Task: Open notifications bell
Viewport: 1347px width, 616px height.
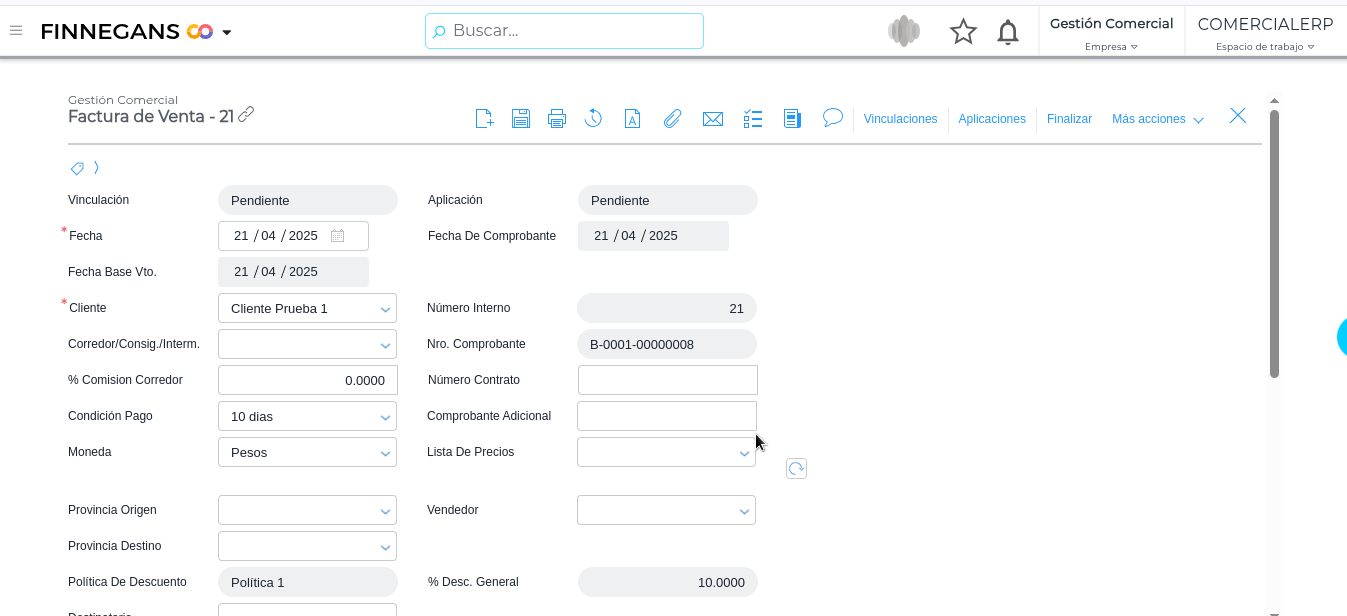Action: click(1008, 32)
